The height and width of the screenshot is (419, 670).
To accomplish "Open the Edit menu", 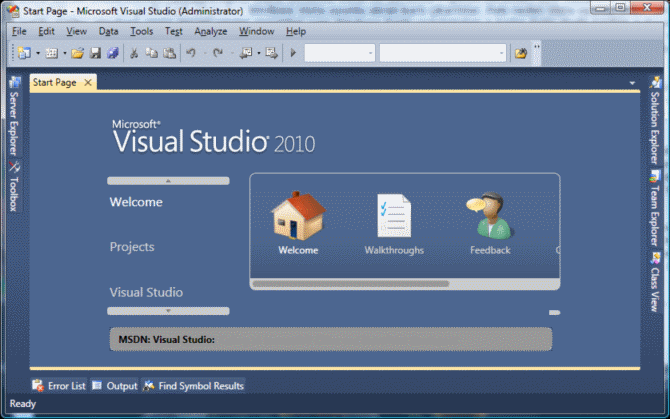I will [x=46, y=31].
